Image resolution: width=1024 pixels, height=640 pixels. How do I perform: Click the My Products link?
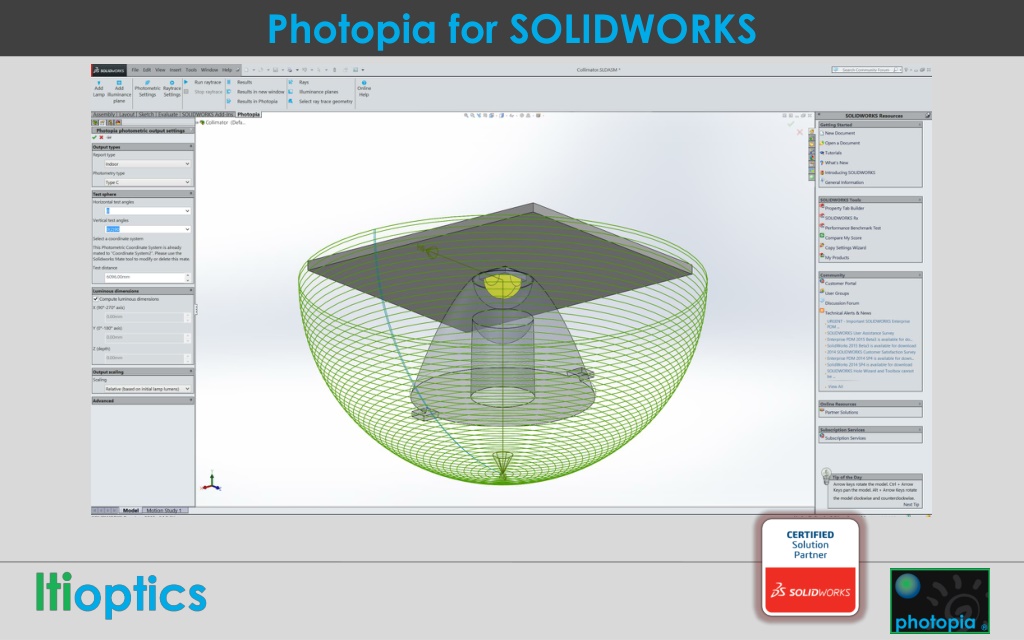coord(836,257)
